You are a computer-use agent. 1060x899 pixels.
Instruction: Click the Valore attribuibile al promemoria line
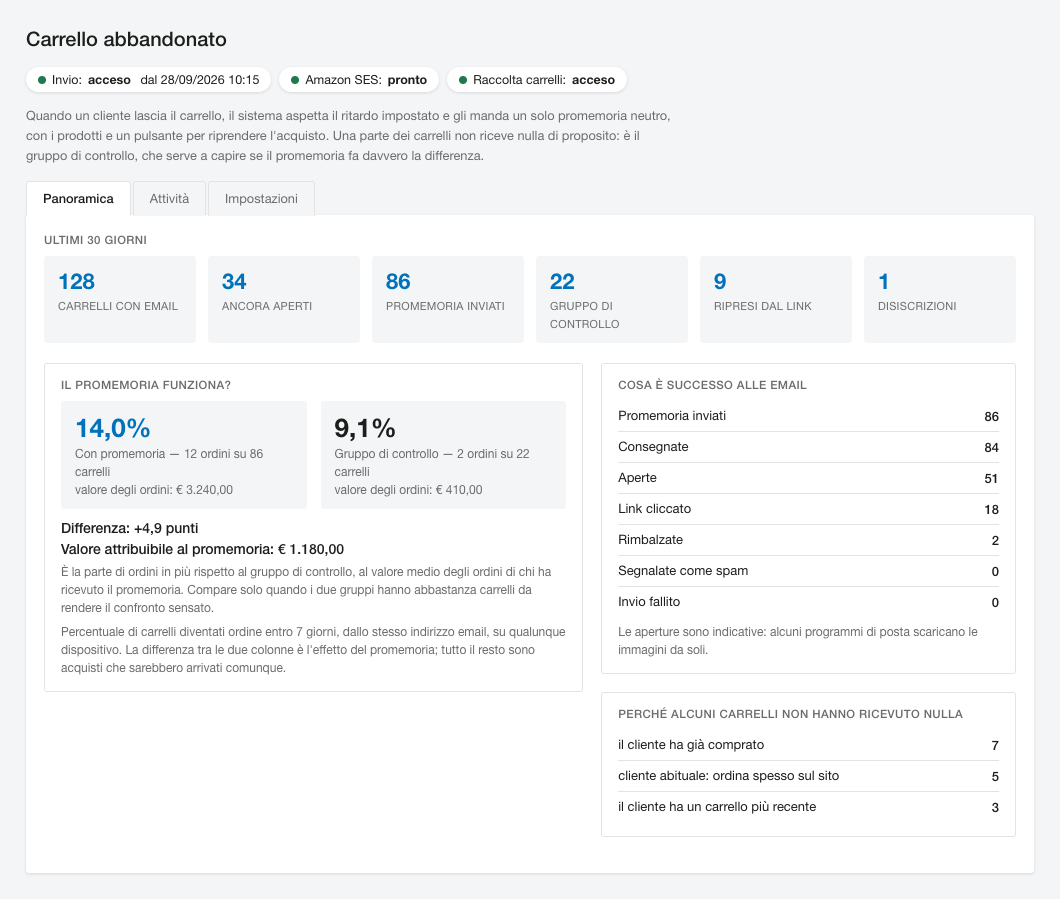(x=202, y=549)
